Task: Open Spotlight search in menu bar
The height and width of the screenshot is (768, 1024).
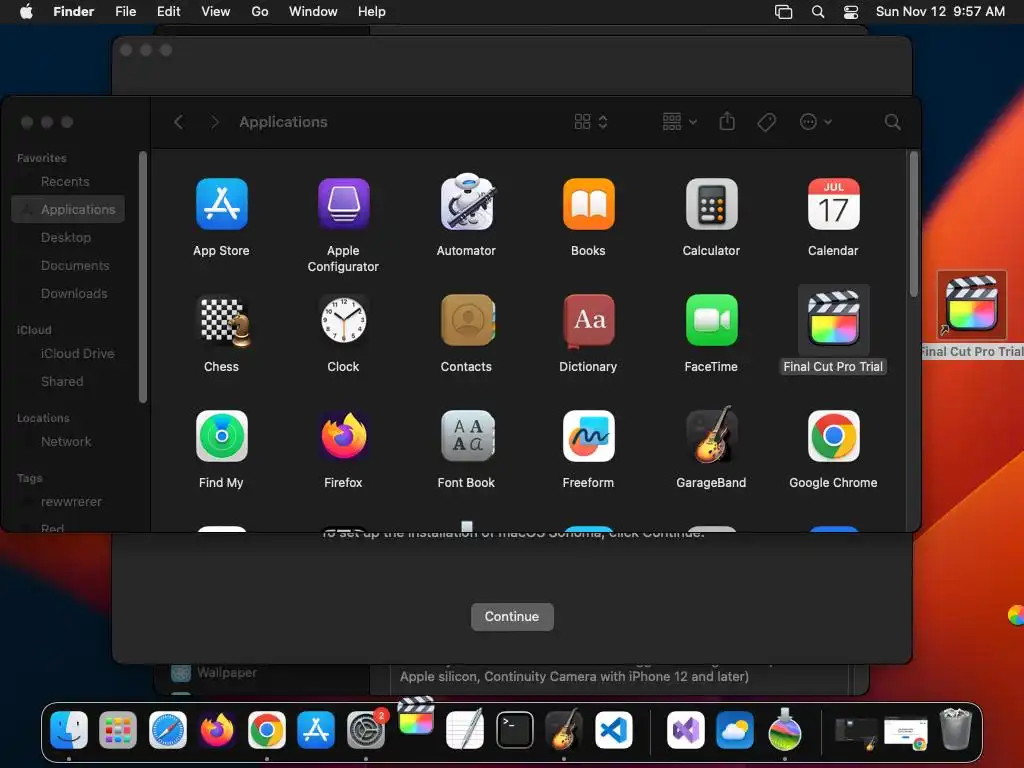Action: tap(818, 12)
